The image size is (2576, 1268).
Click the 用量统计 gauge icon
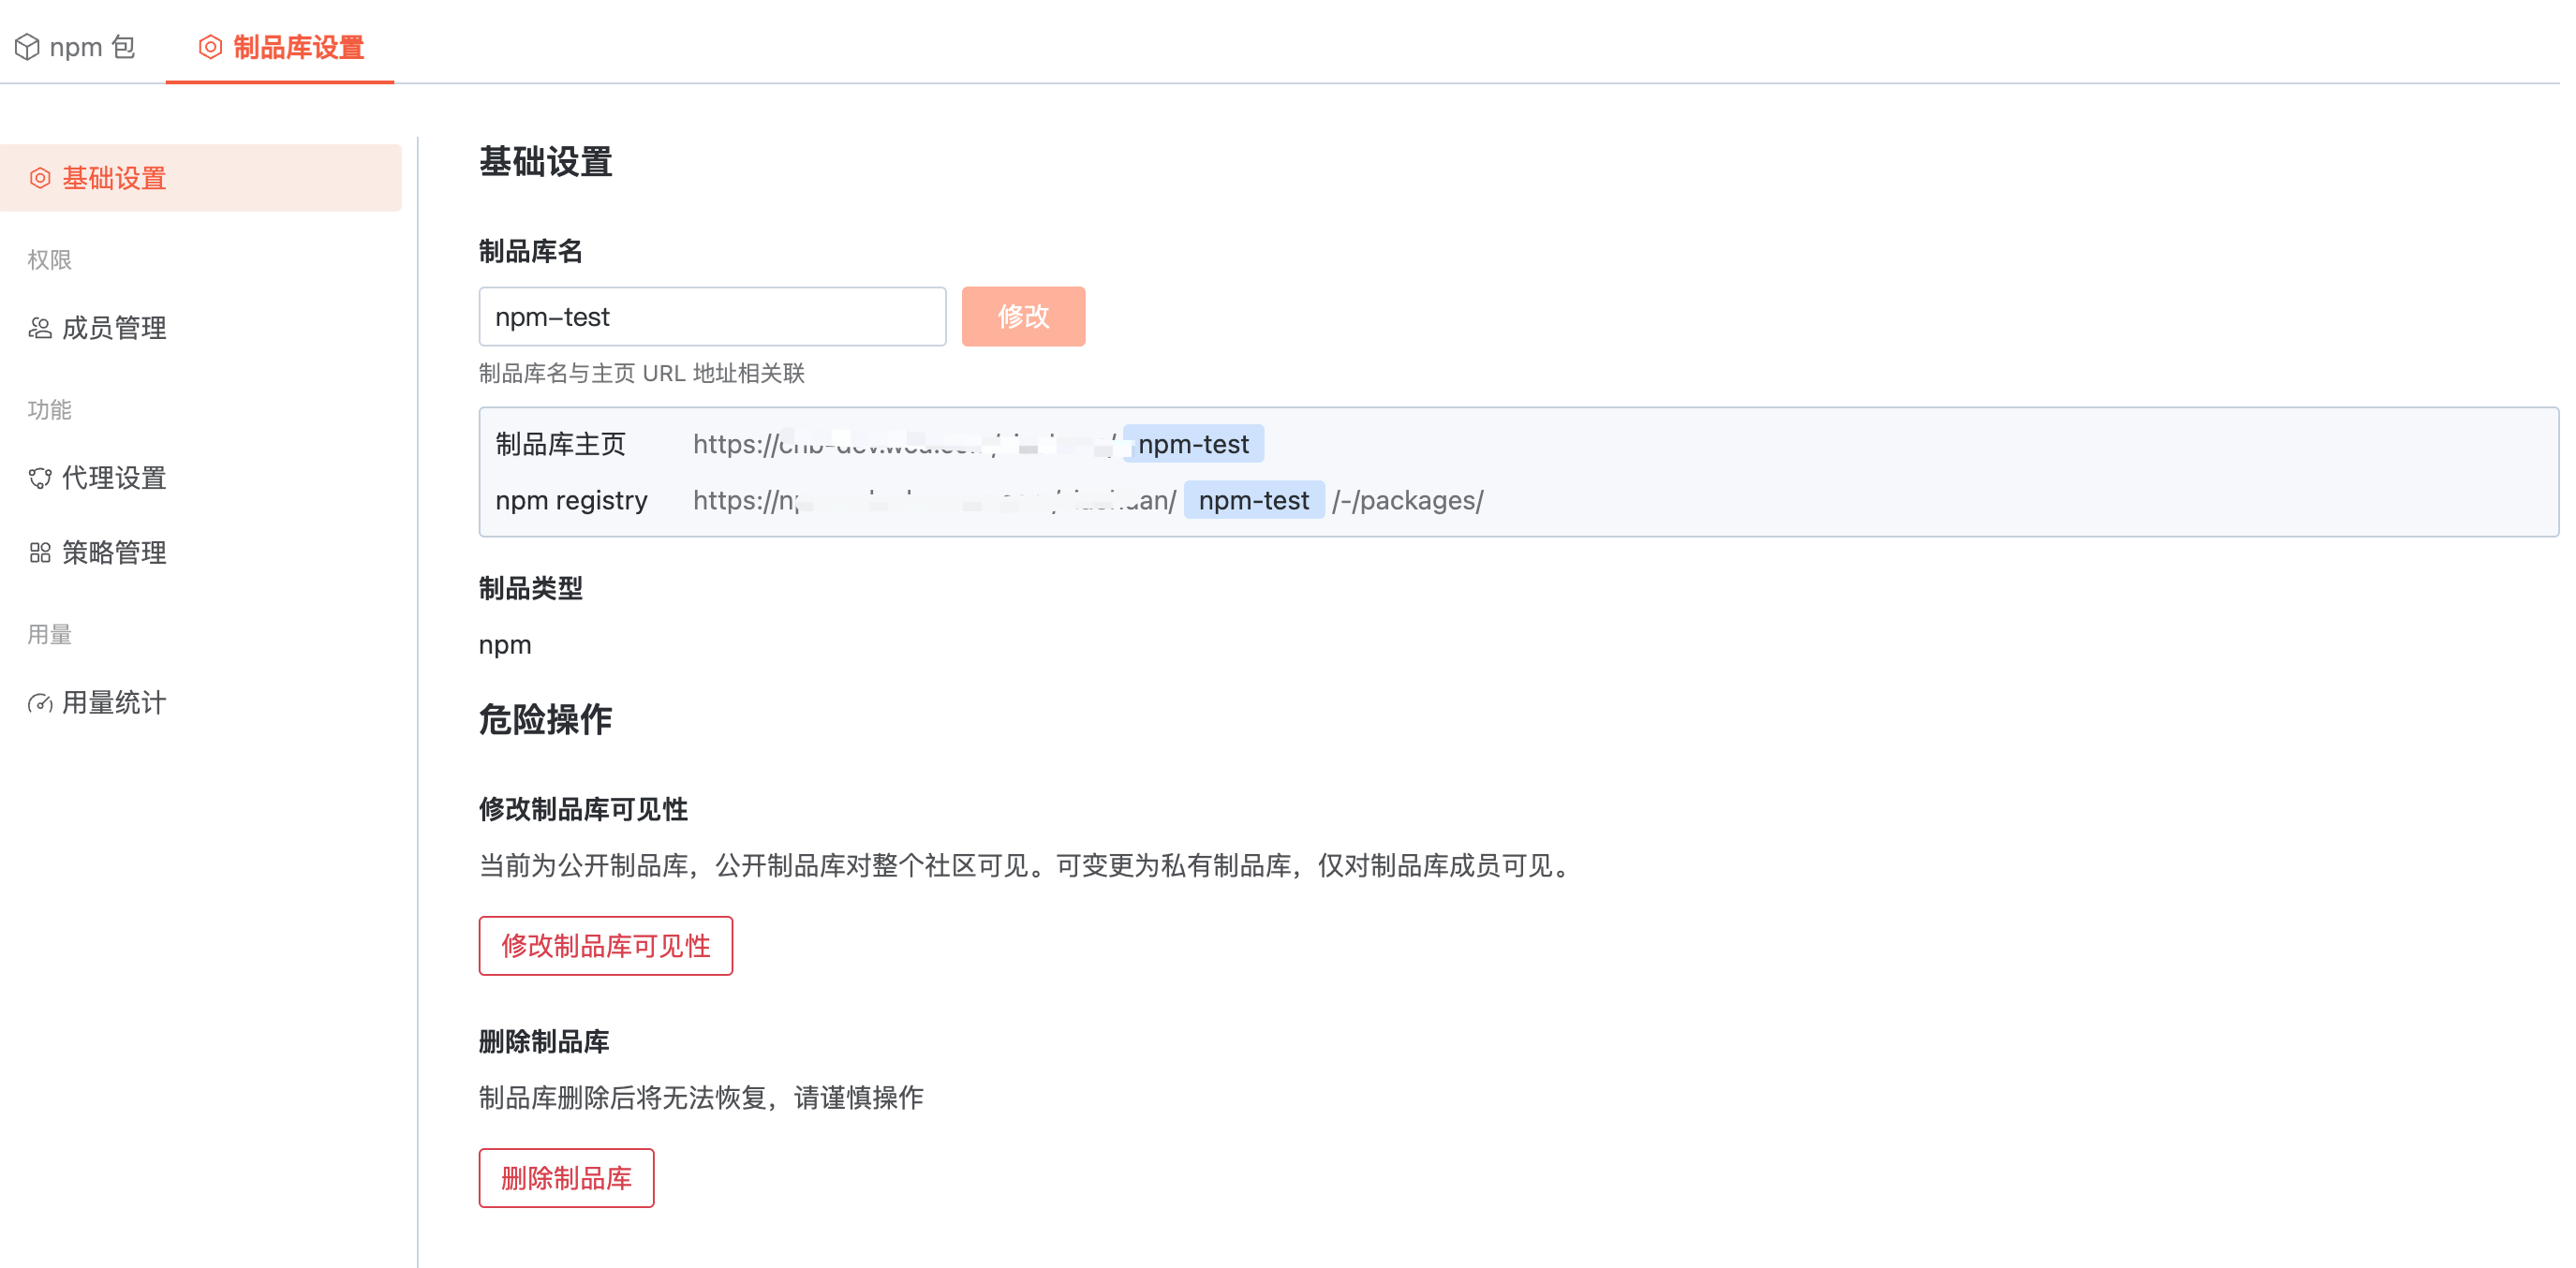(x=40, y=703)
